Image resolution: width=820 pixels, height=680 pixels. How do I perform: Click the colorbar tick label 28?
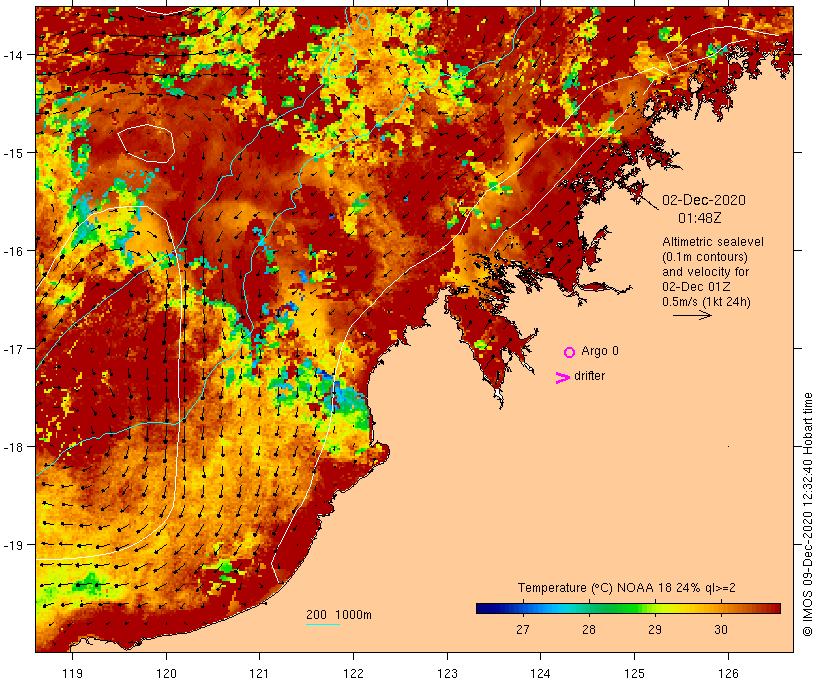pos(589,630)
